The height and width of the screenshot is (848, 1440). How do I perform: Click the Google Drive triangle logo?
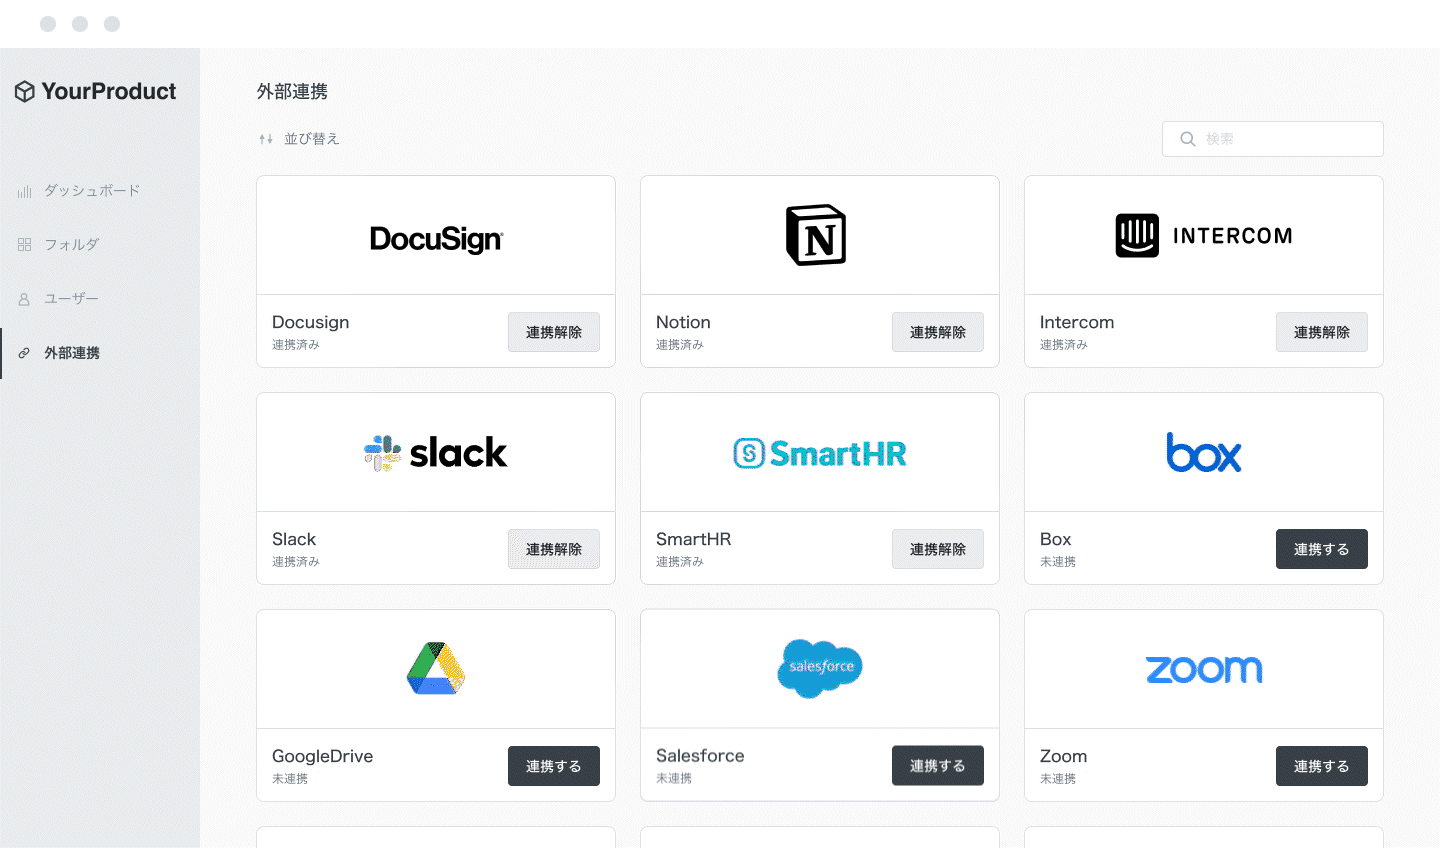coord(436,669)
